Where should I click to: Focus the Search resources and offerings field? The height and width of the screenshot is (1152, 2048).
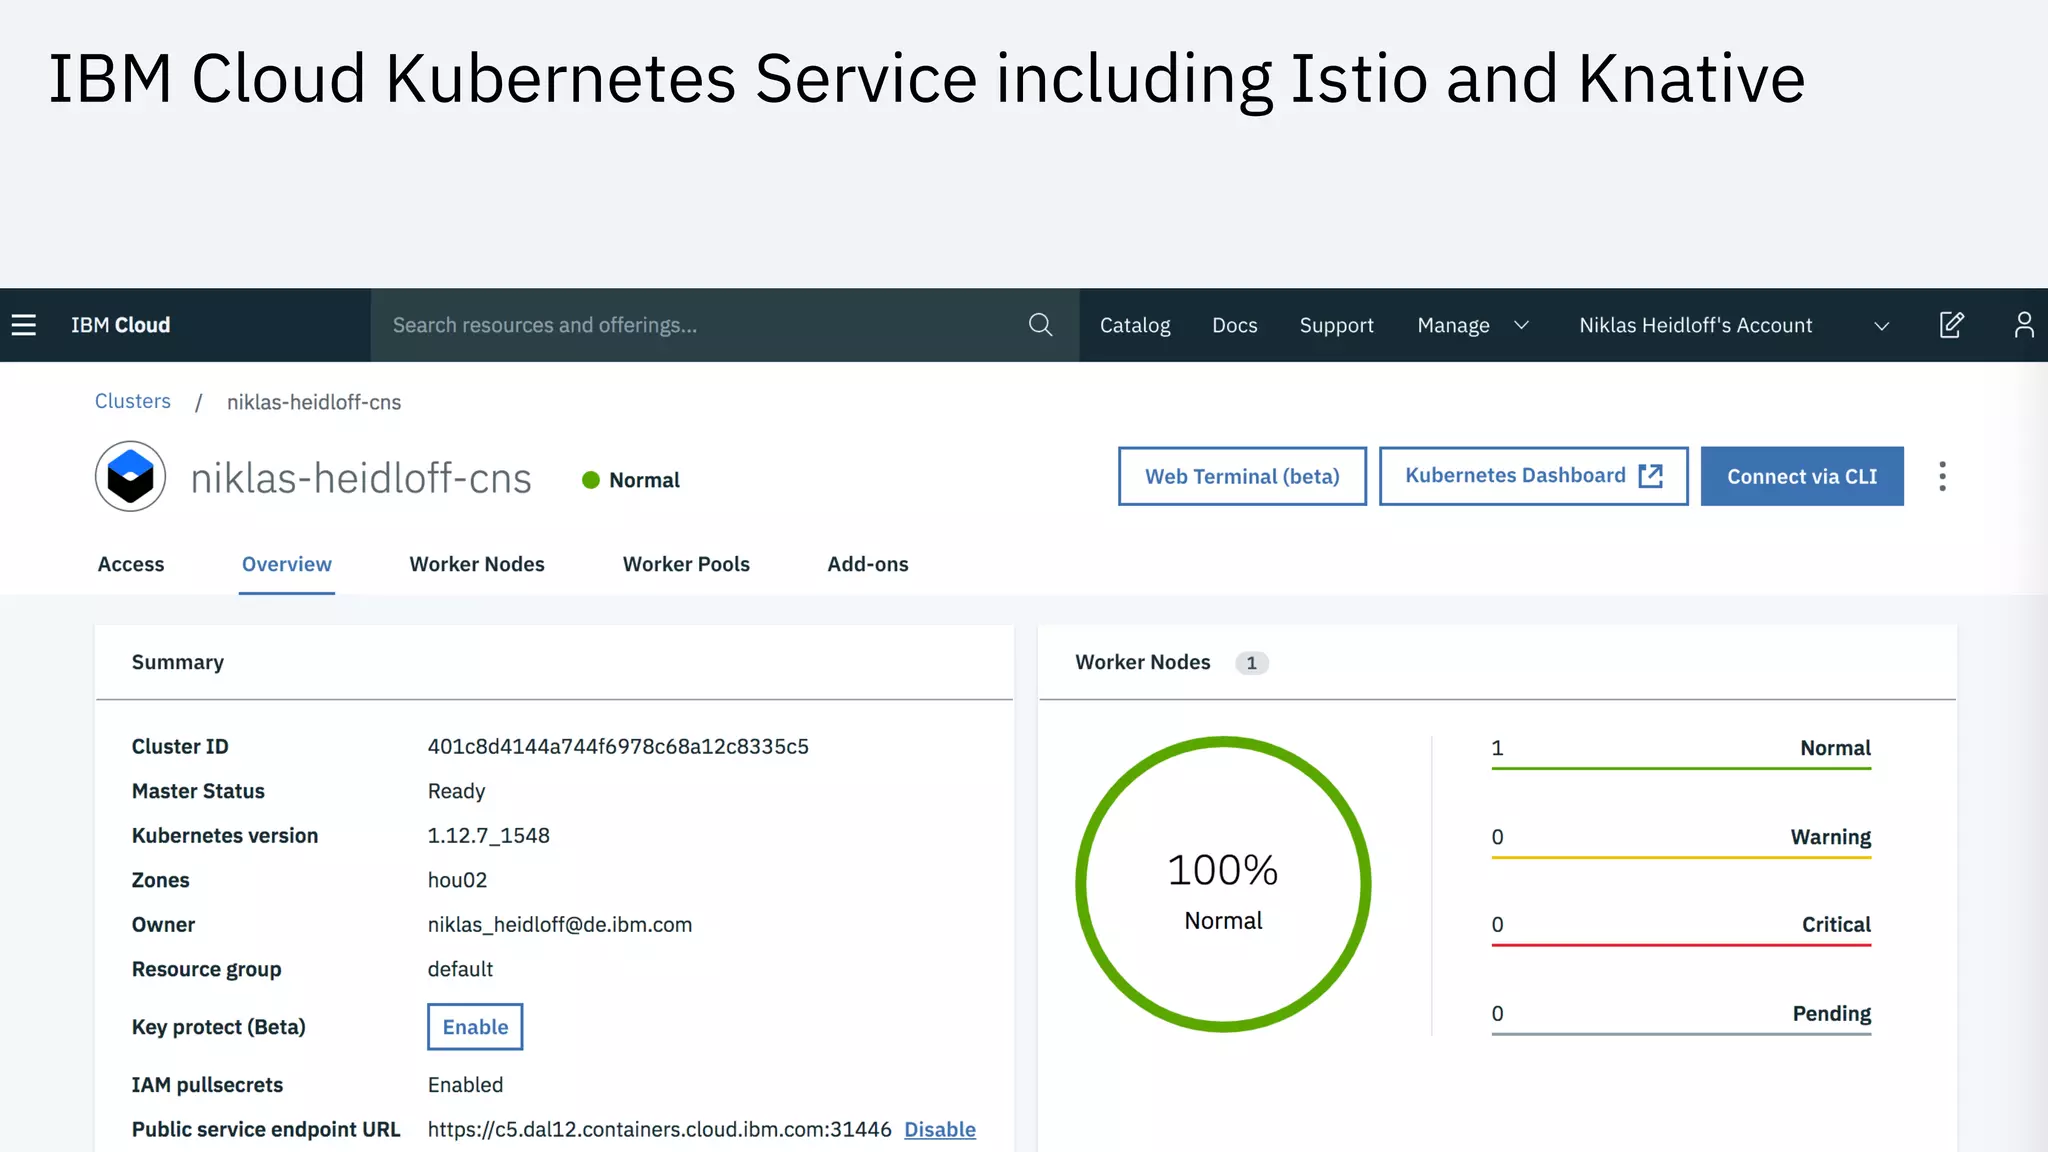[725, 325]
